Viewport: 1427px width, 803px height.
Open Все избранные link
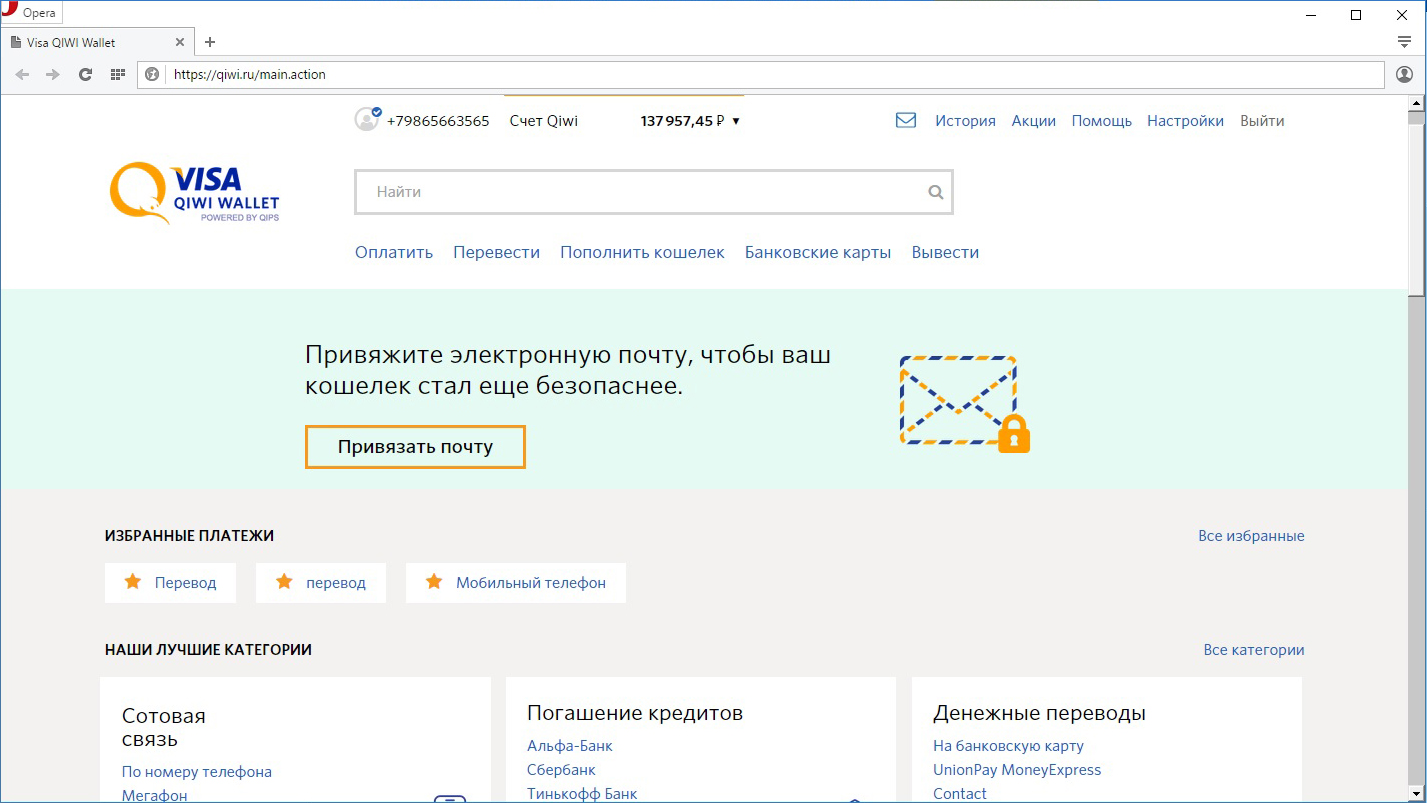(1251, 536)
